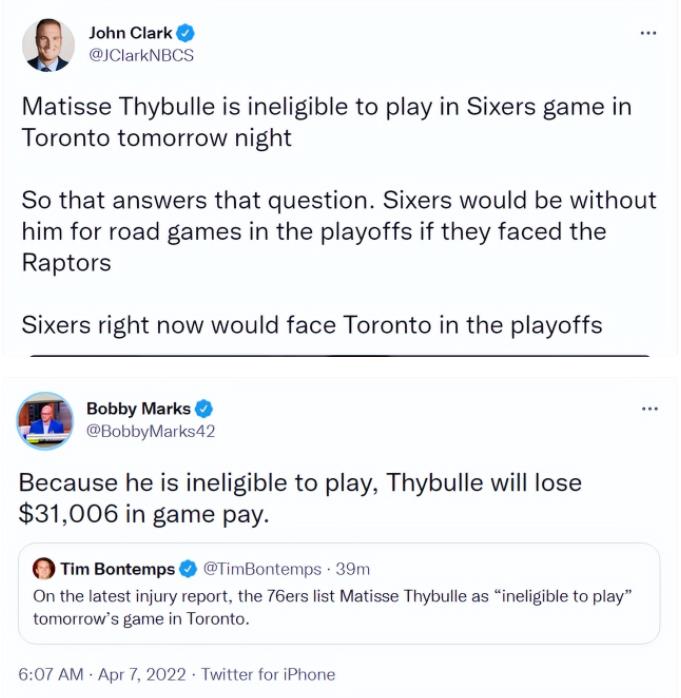The height and width of the screenshot is (698, 681).
Task: Open the @BobbyMarks42 handle link
Action: (151, 431)
